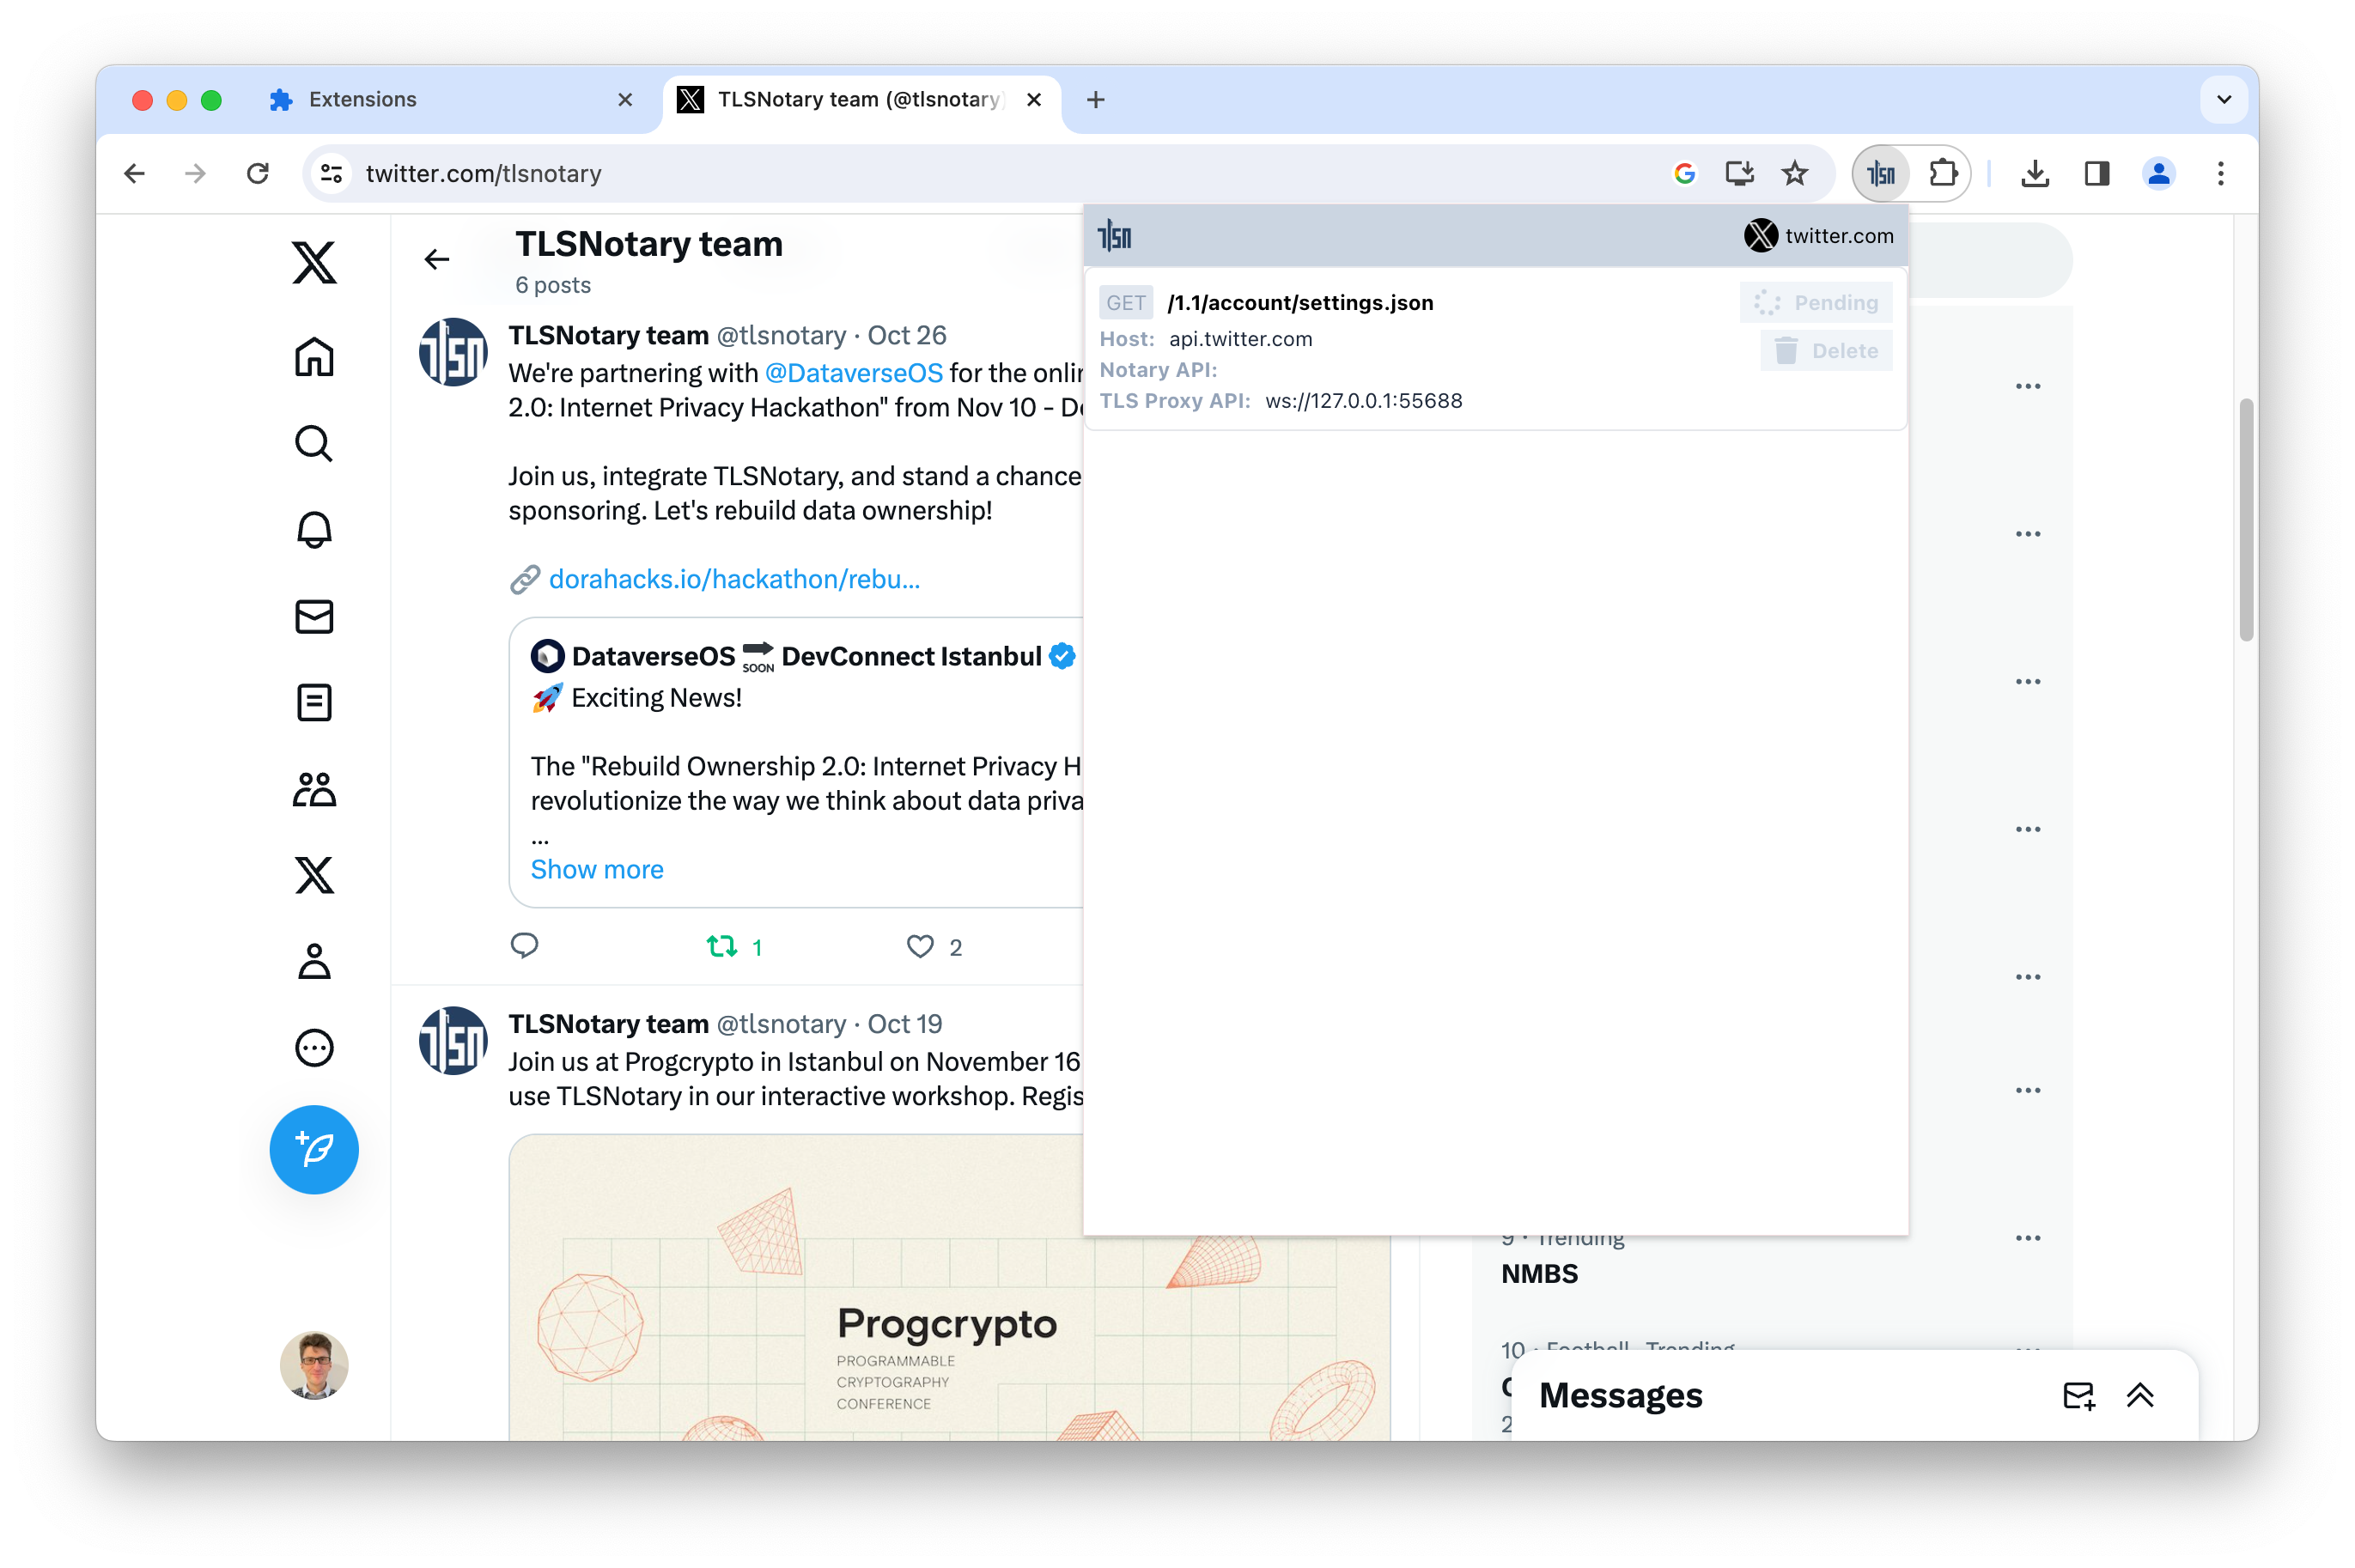Screen dimensions: 2355x1568
Task: Open the Notifications bell icon
Action: click(x=314, y=529)
